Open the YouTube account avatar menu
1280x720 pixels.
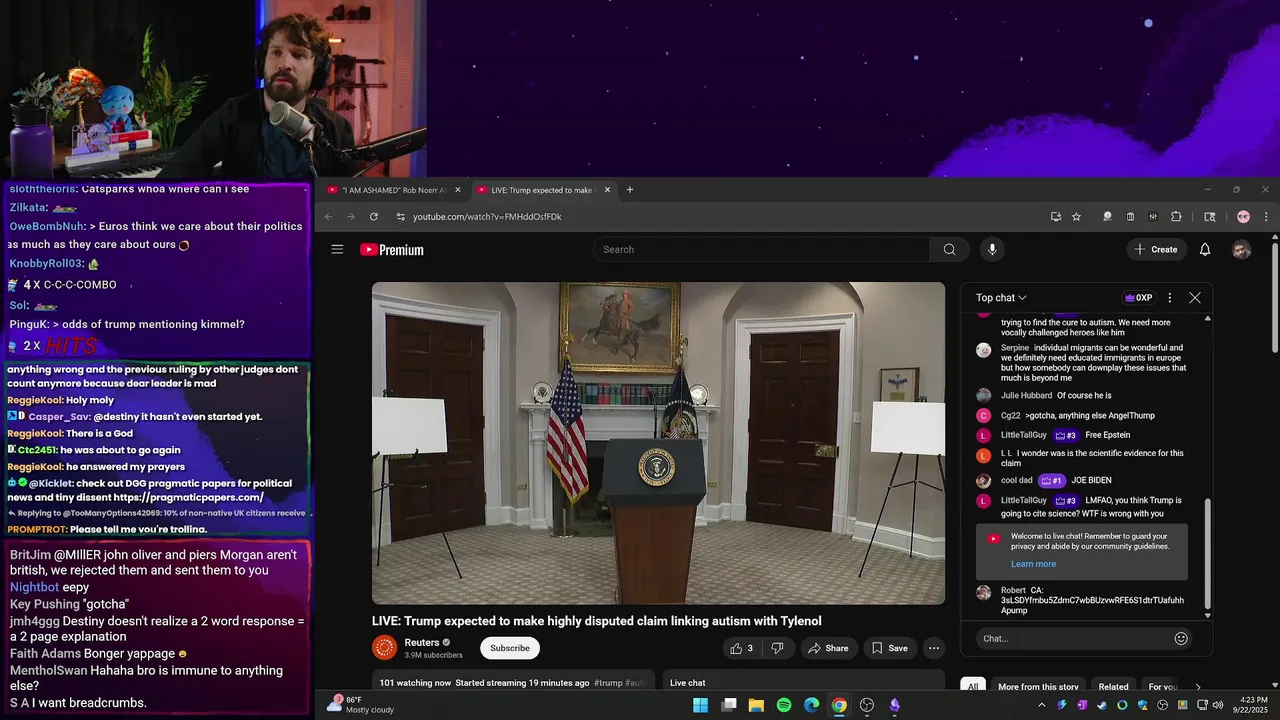(x=1241, y=249)
